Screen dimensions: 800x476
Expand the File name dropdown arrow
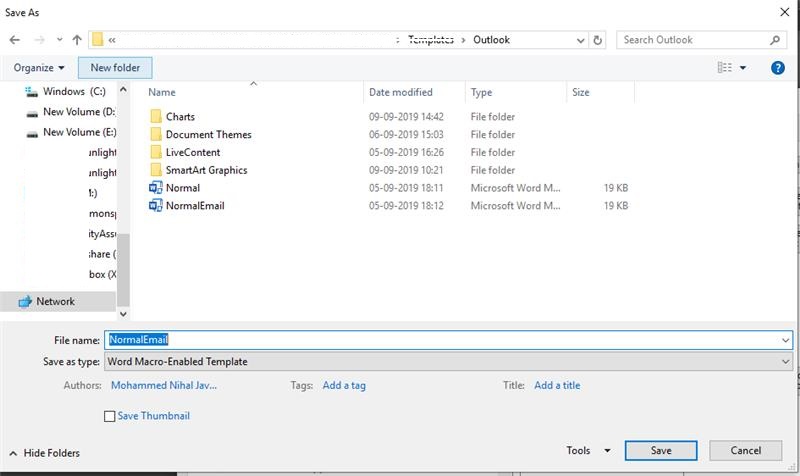785,340
